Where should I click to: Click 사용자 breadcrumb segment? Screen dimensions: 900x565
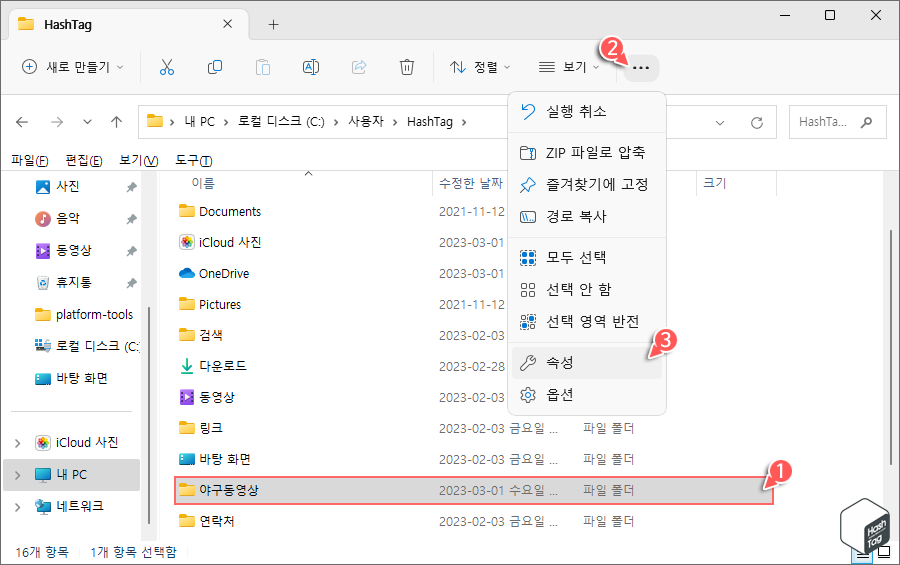click(366, 122)
